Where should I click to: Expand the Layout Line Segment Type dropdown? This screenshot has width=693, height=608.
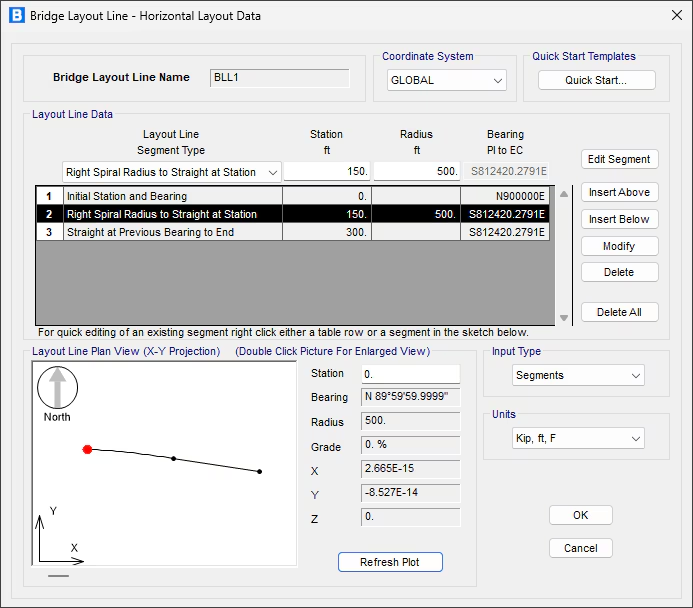pos(170,172)
